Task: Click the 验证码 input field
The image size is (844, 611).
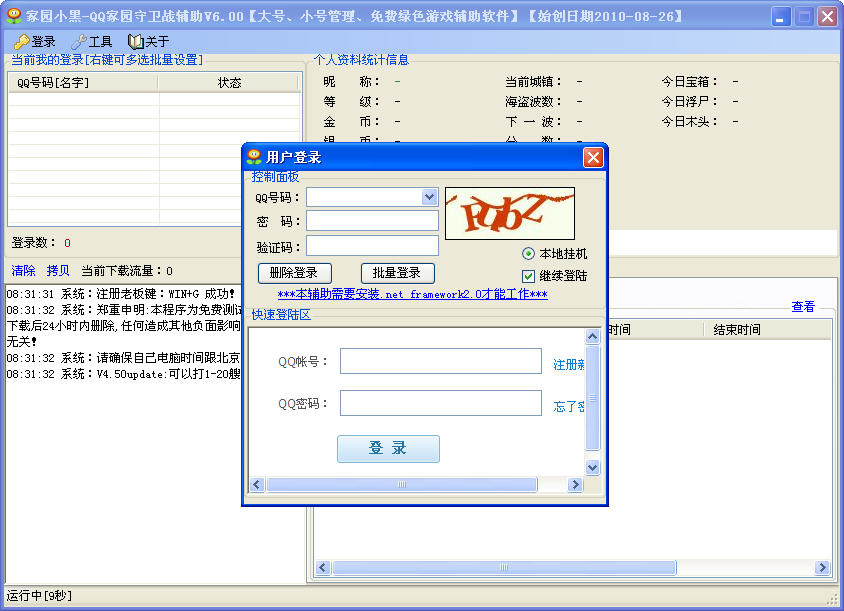Action: 372,245
